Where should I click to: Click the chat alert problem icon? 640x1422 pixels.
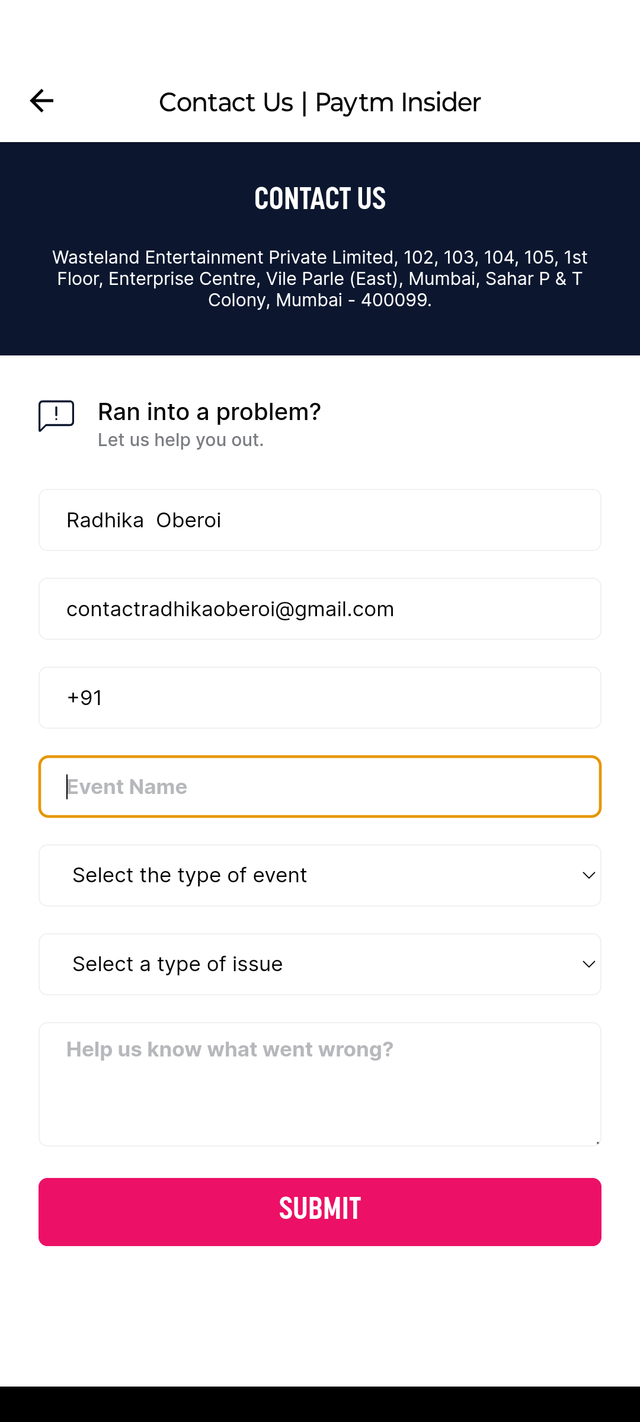[x=56, y=415]
